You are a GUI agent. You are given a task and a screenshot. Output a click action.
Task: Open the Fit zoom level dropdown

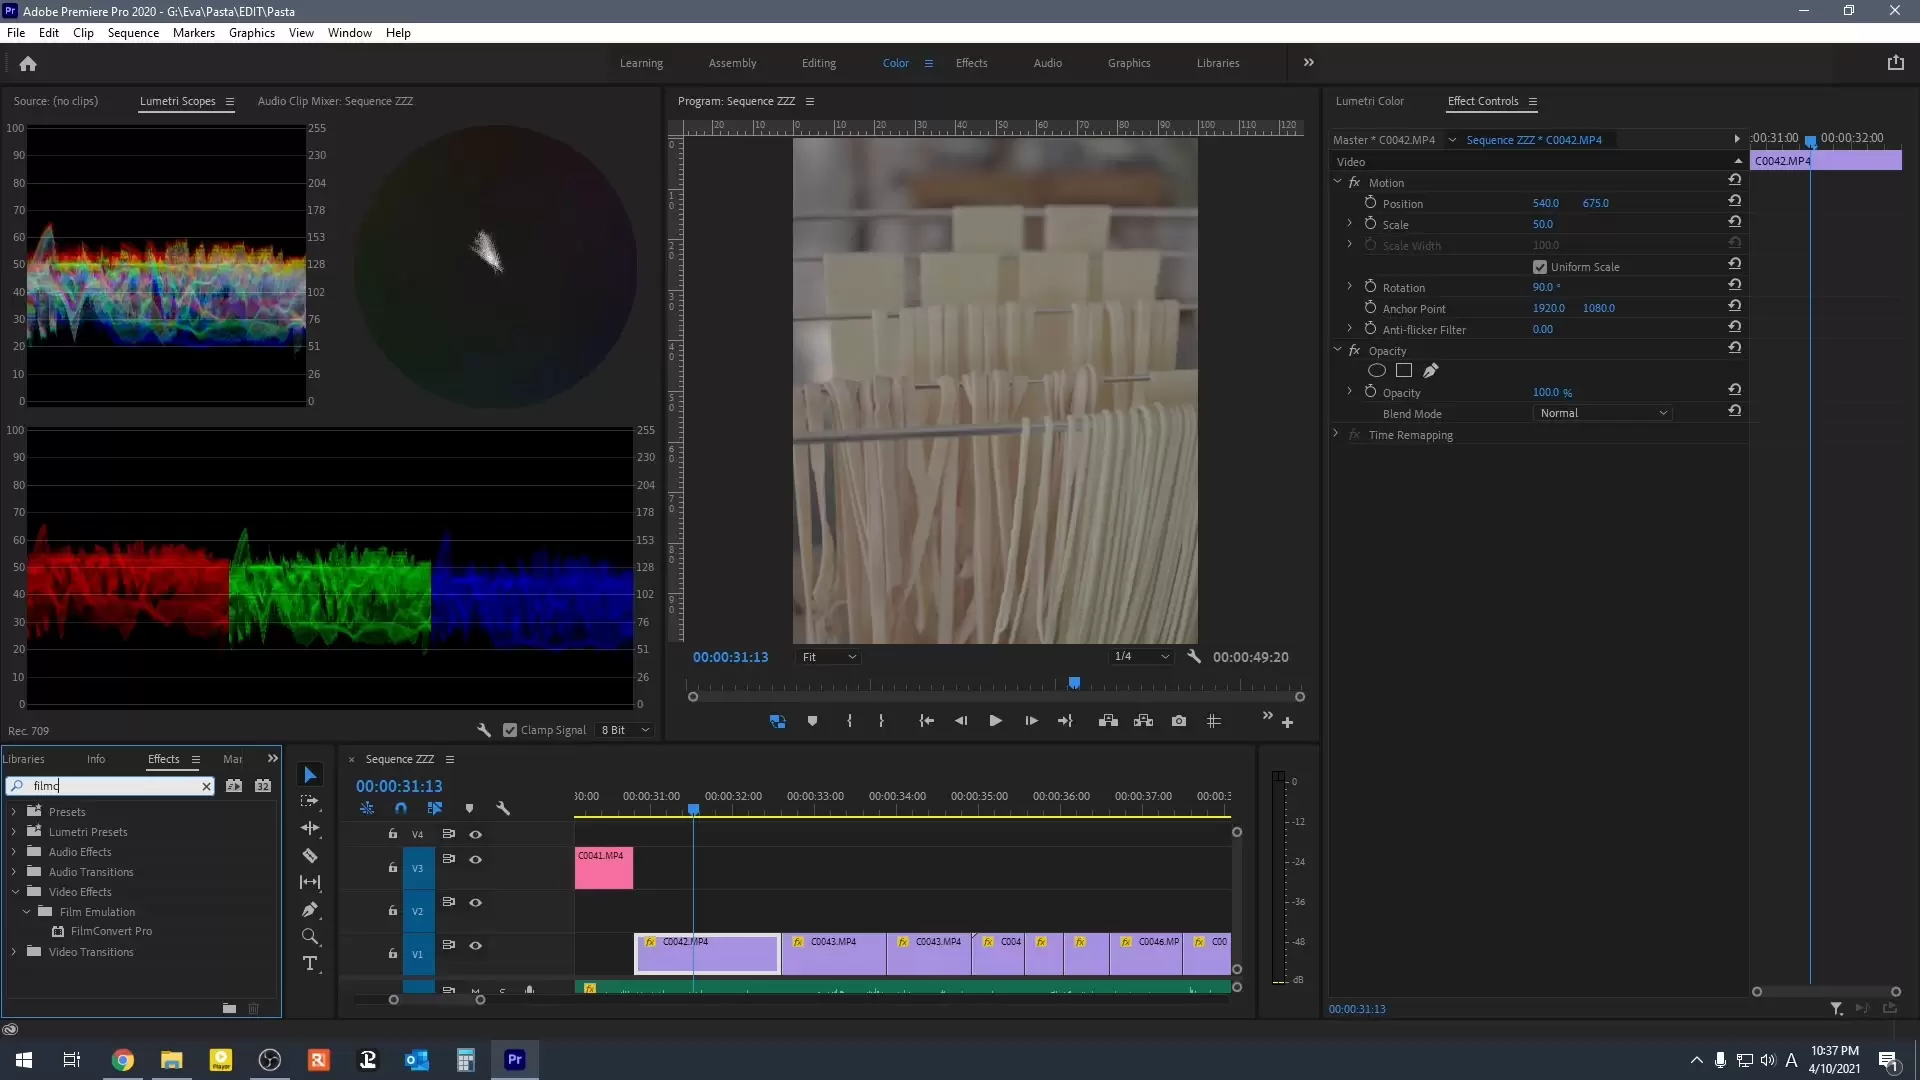829,657
